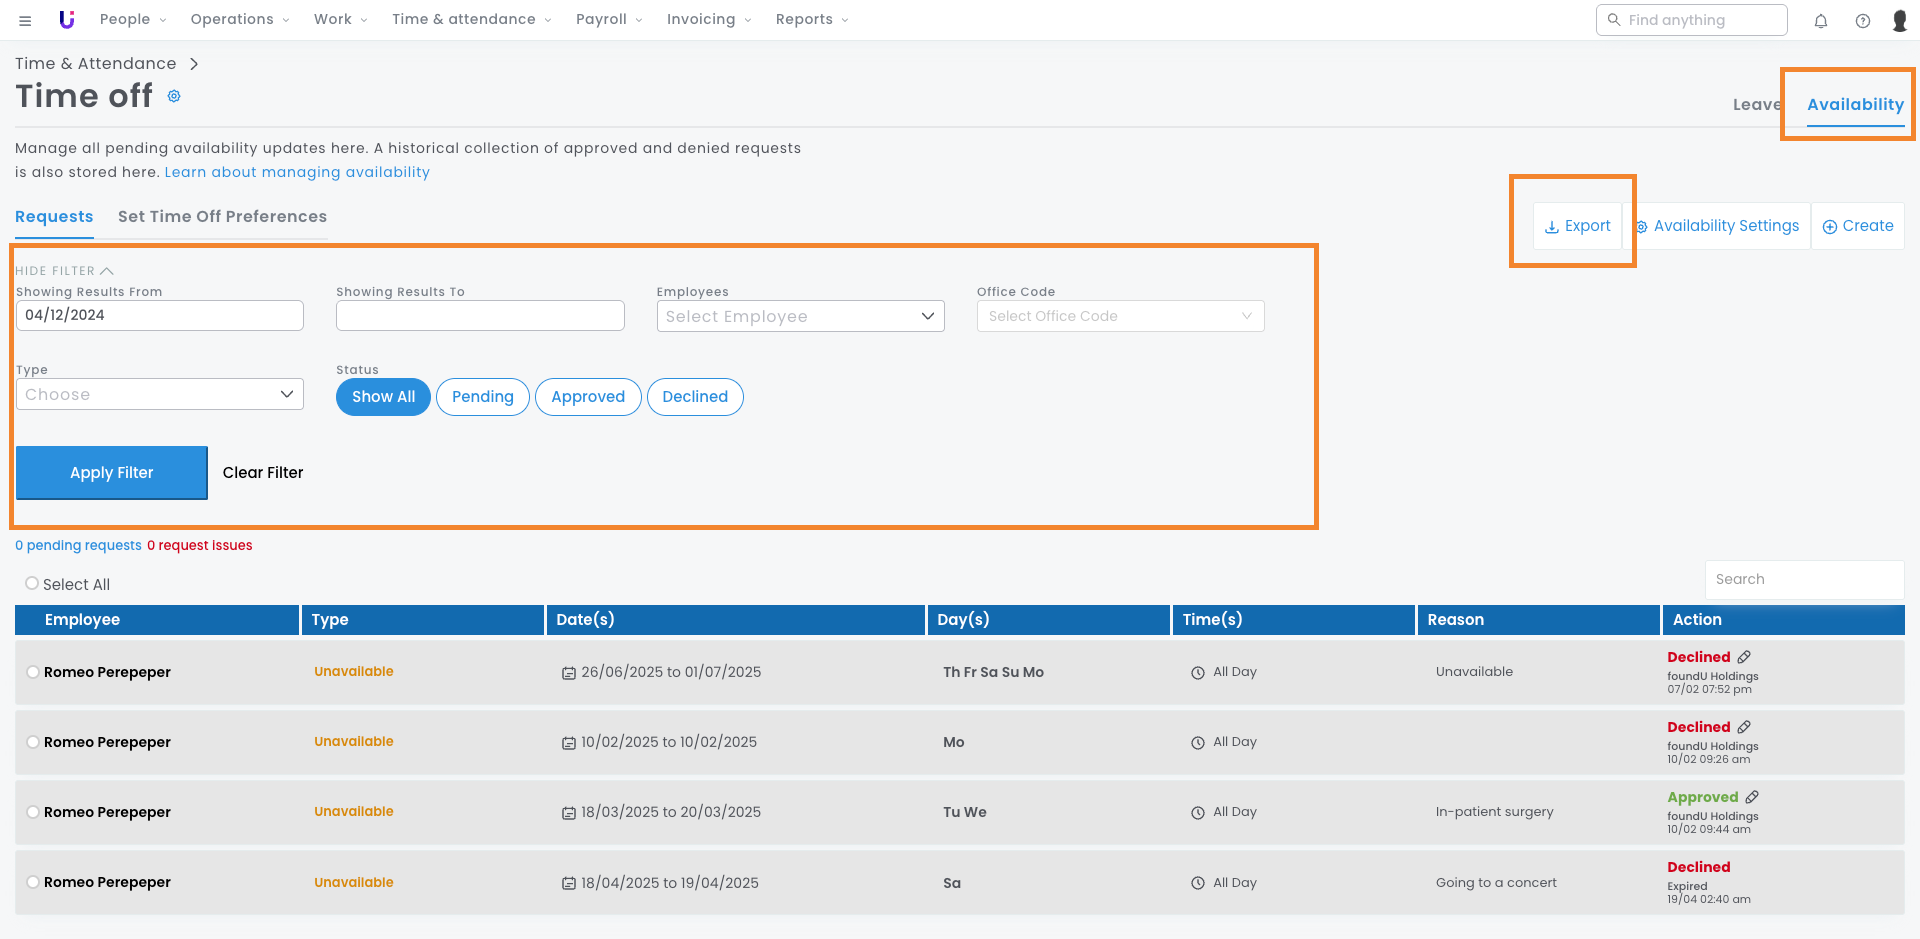The width and height of the screenshot is (1920, 939).
Task: Open the Payroll menu
Action: coord(608,20)
